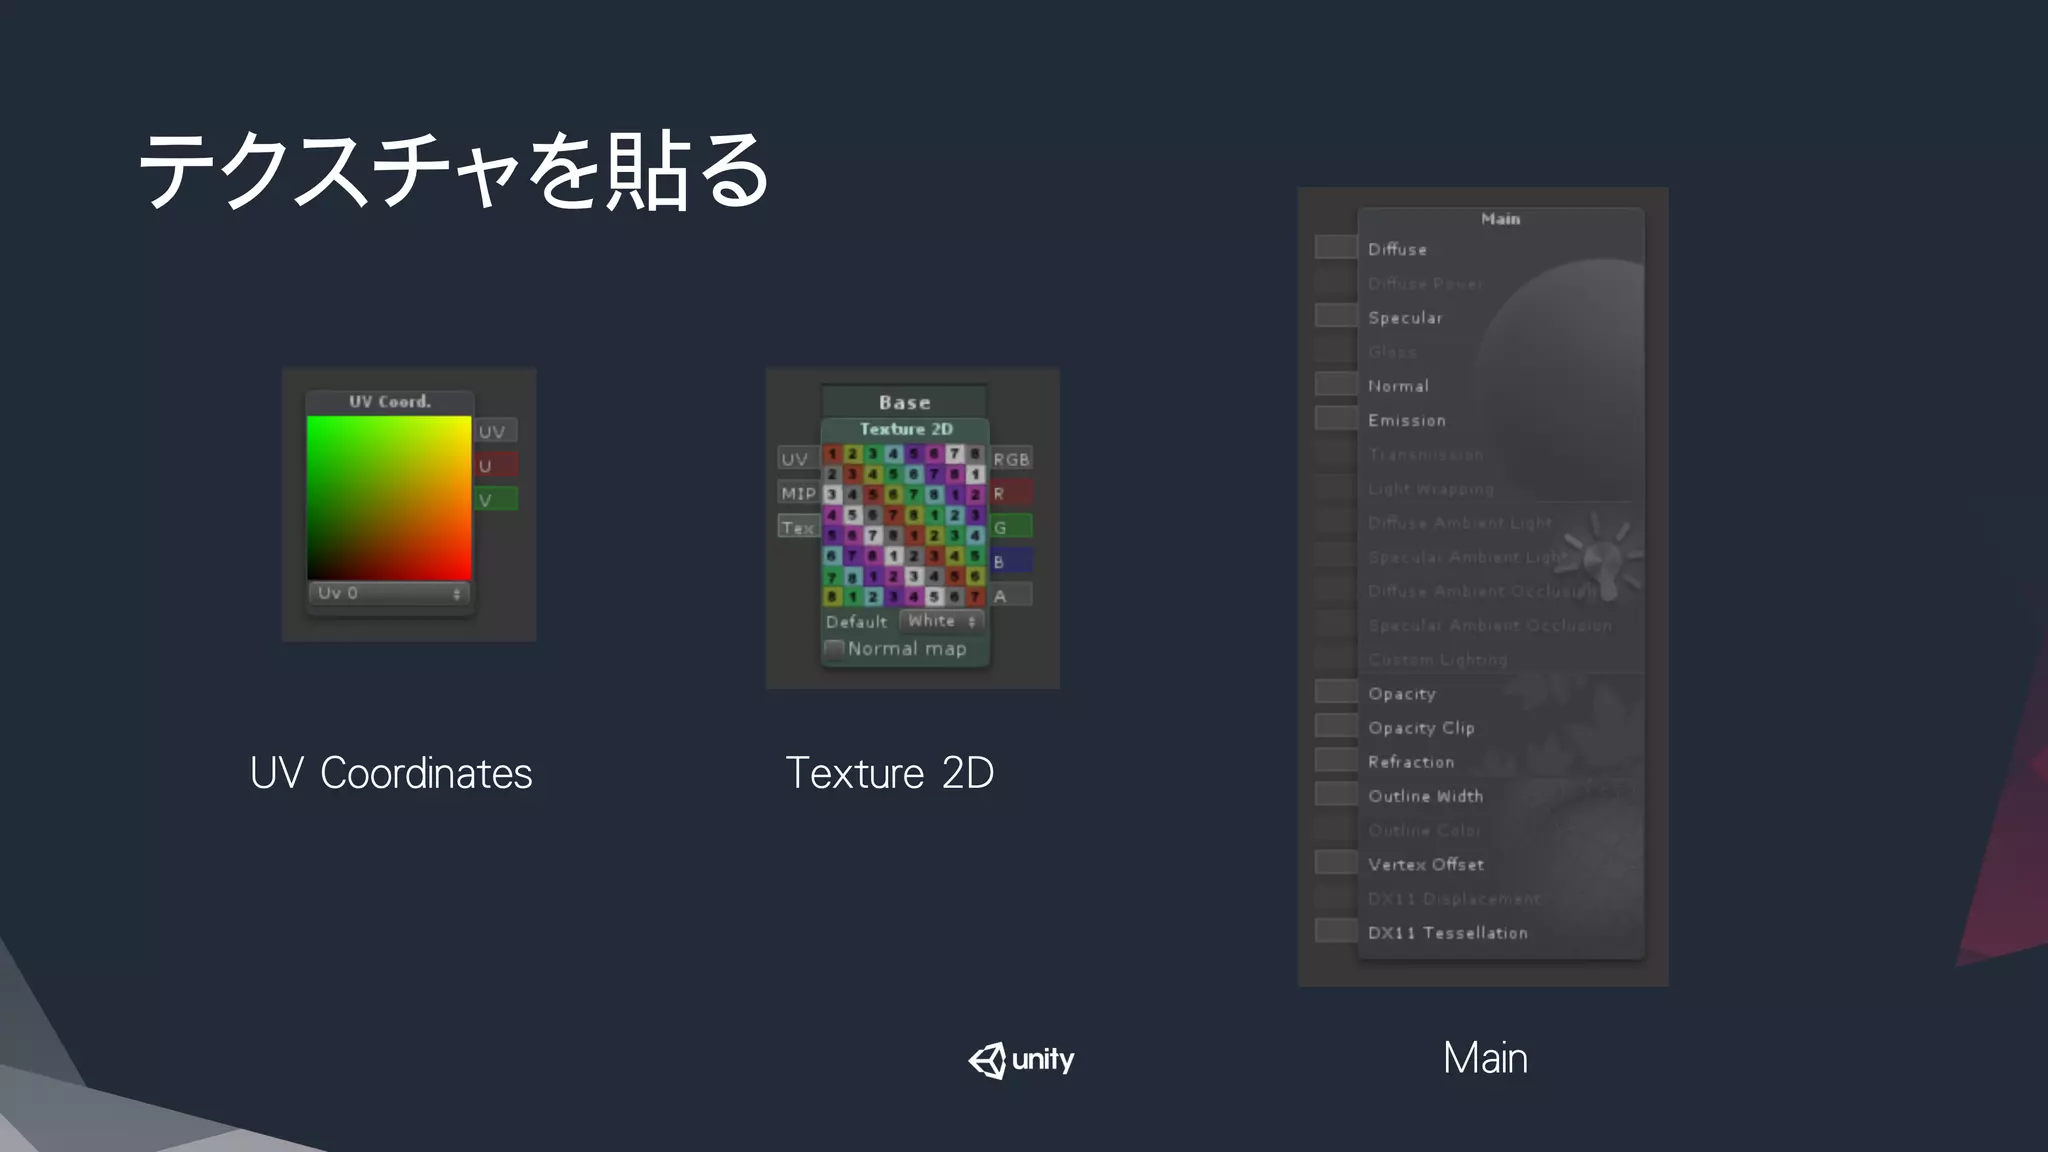Click the disabled Transmission label
This screenshot has width=2048, height=1152.
[x=1425, y=455]
